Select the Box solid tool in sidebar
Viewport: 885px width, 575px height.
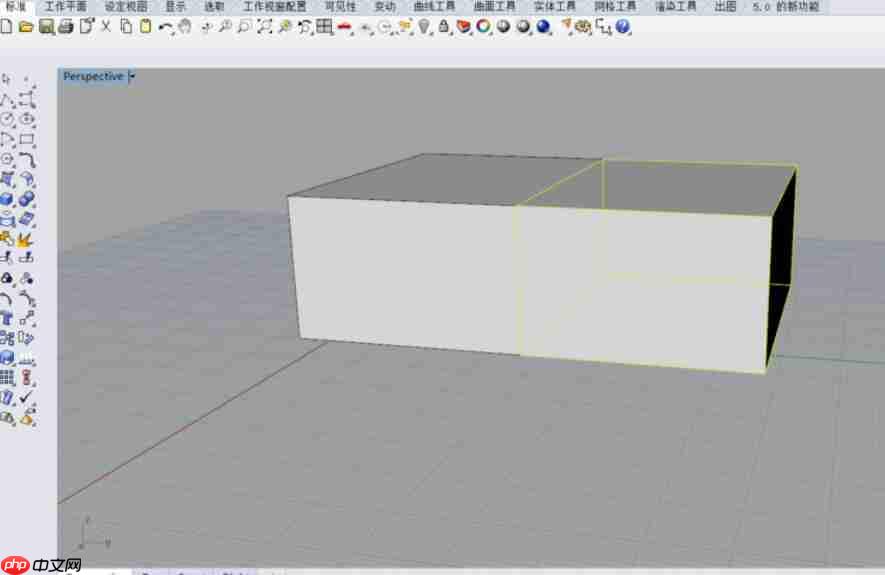pyautogui.click(x=7, y=200)
